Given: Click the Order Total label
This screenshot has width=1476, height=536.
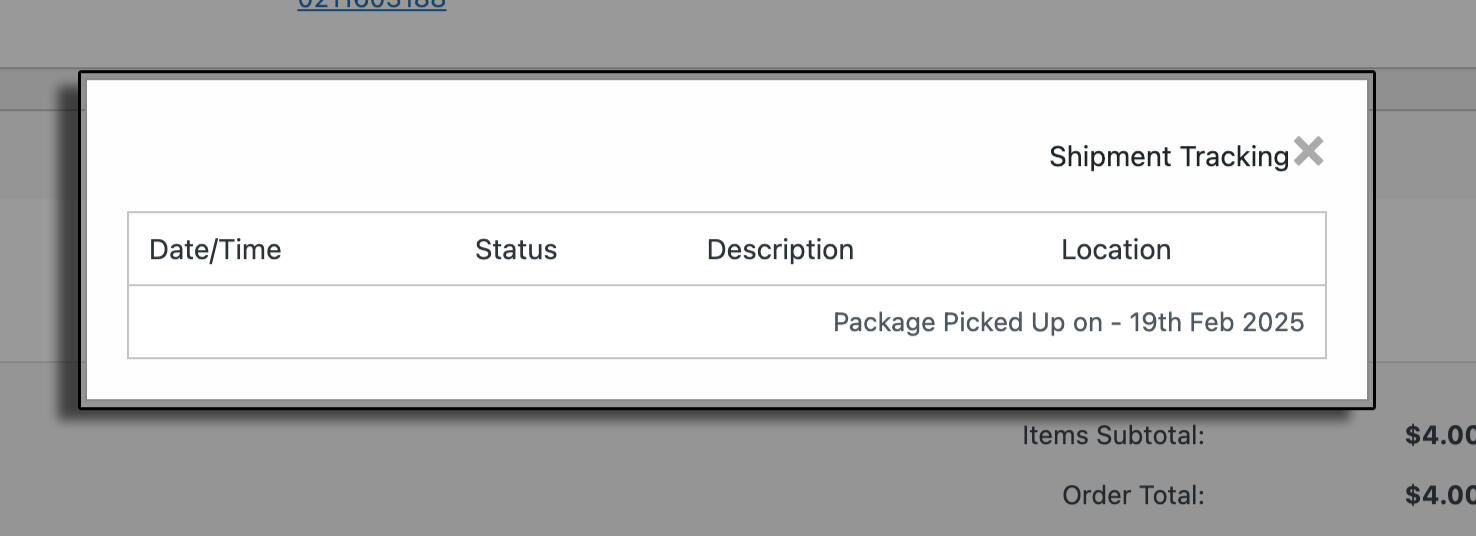Looking at the screenshot, I should (x=1133, y=496).
